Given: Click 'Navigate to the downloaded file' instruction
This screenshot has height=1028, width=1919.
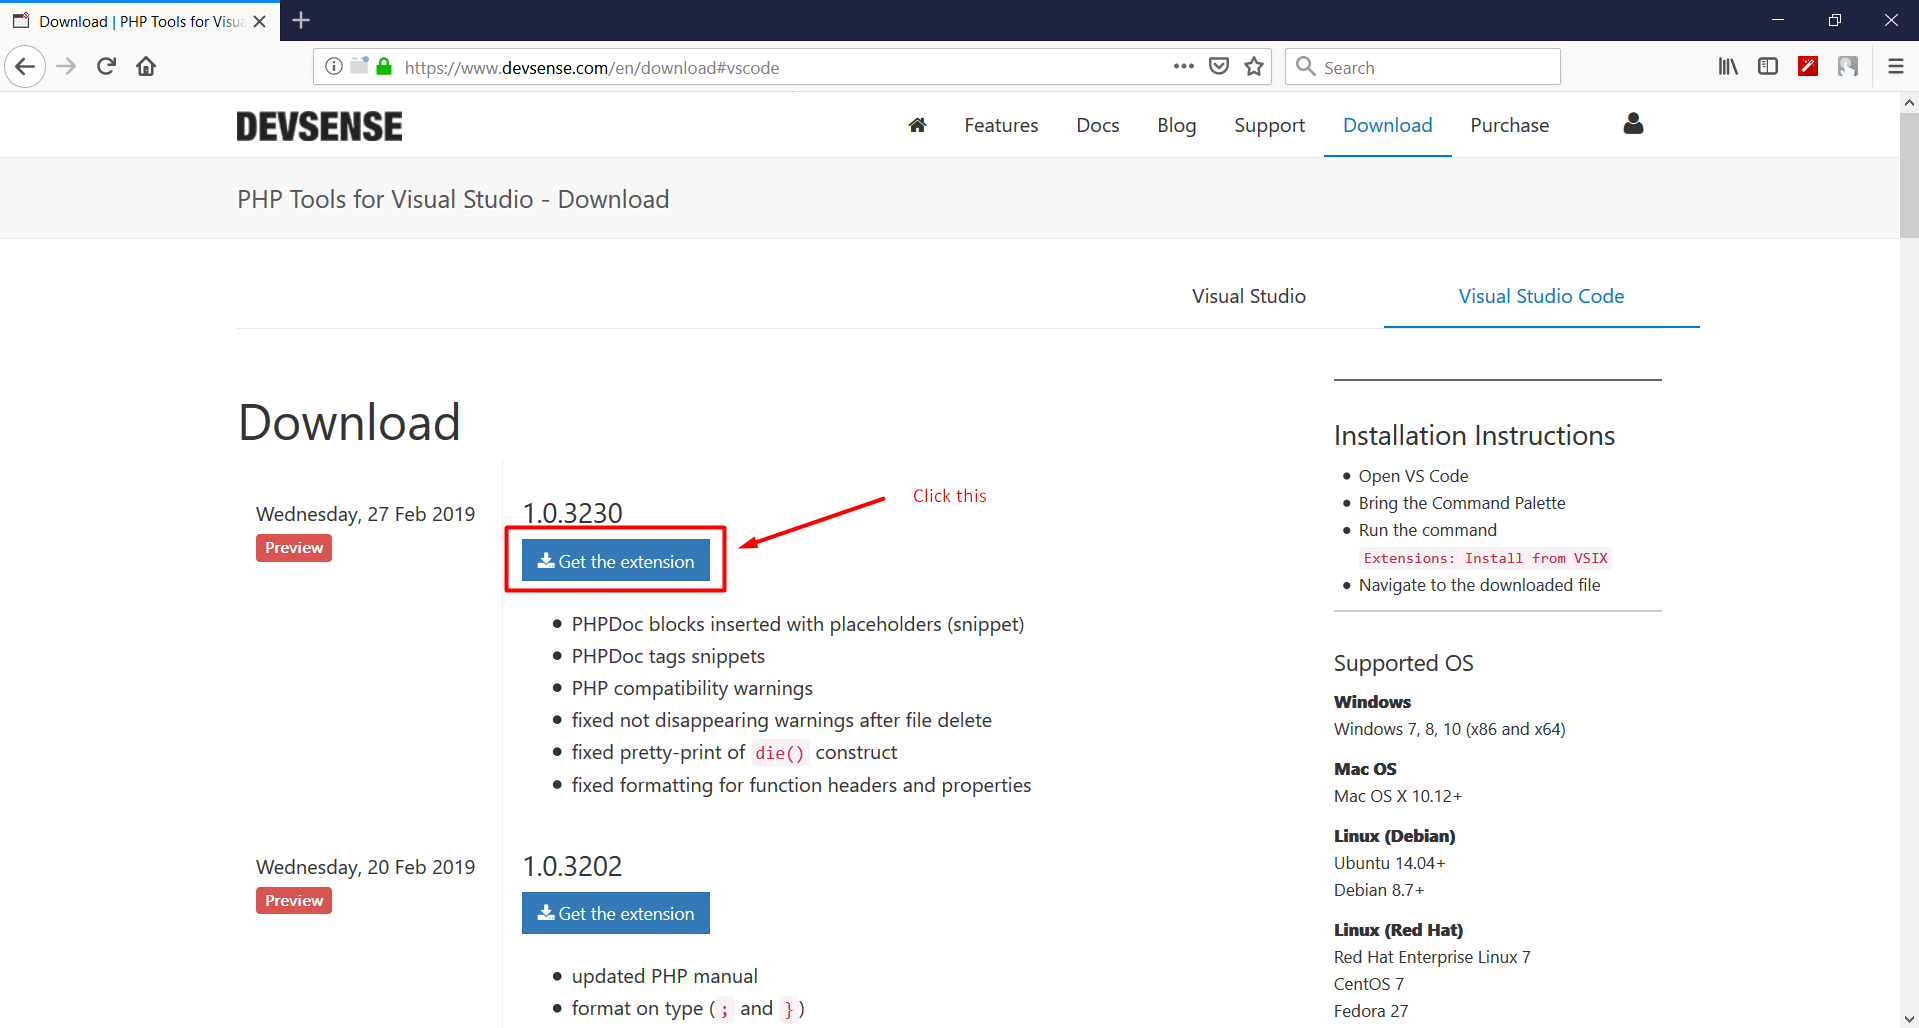Looking at the screenshot, I should click(x=1479, y=585).
